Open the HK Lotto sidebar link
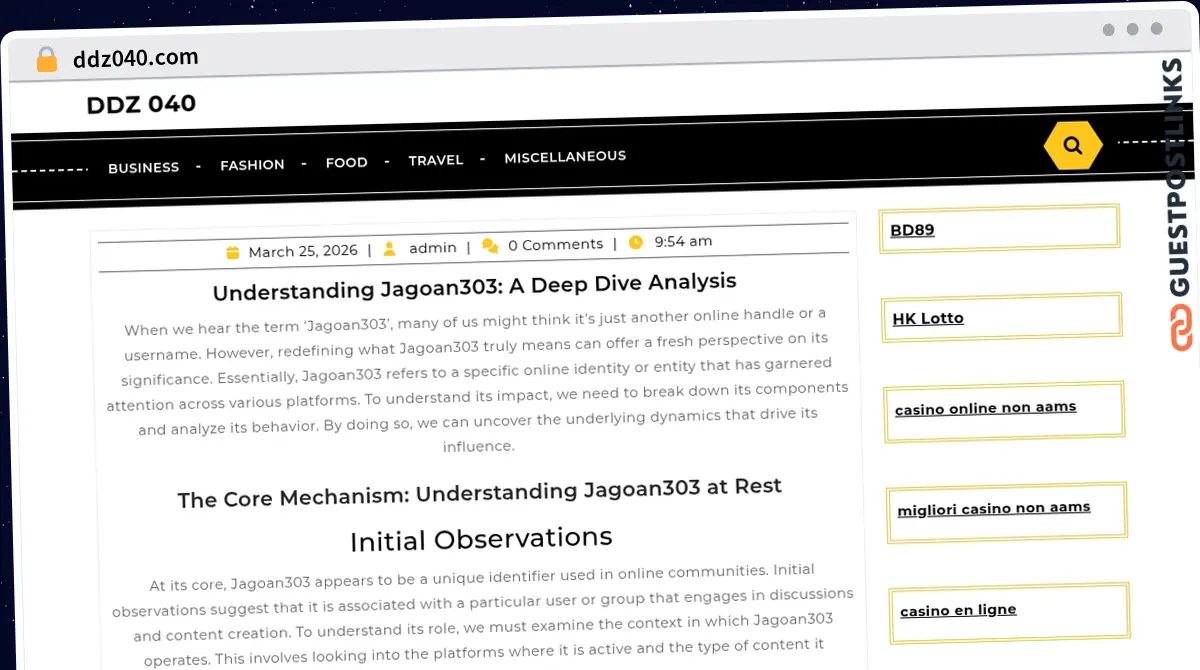The image size is (1200, 670). [928, 318]
